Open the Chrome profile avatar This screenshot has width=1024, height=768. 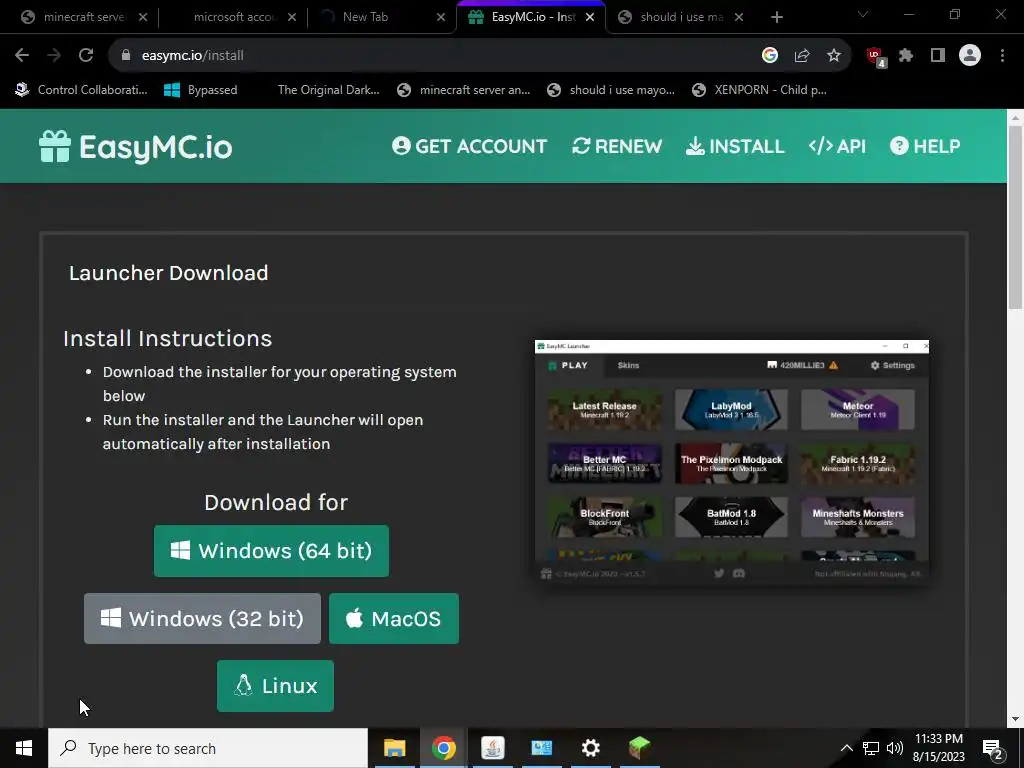970,56
